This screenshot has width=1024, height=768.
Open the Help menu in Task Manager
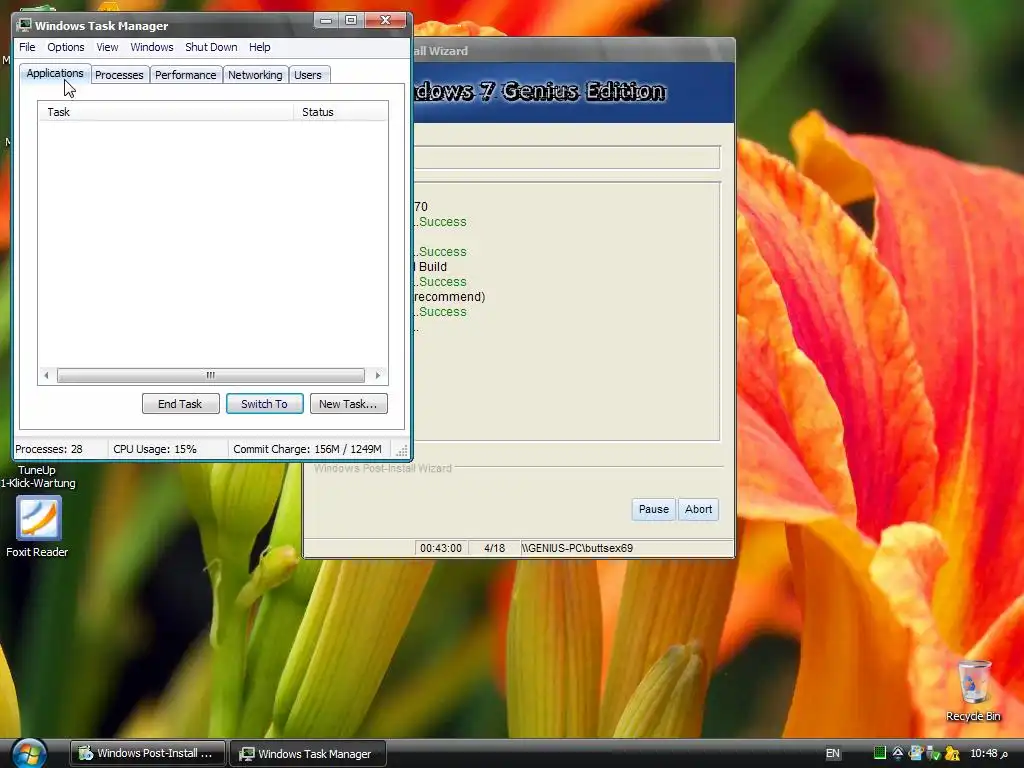(x=259, y=47)
